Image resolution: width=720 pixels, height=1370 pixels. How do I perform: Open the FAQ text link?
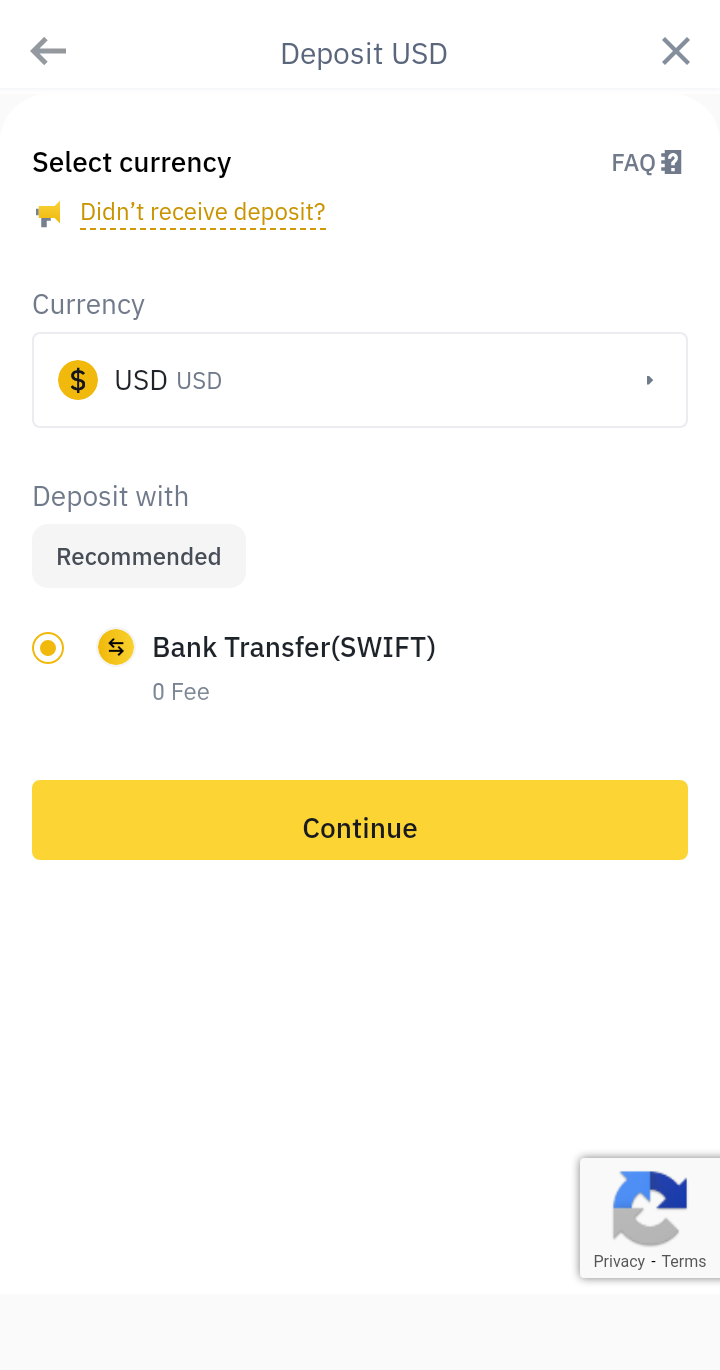(x=633, y=163)
